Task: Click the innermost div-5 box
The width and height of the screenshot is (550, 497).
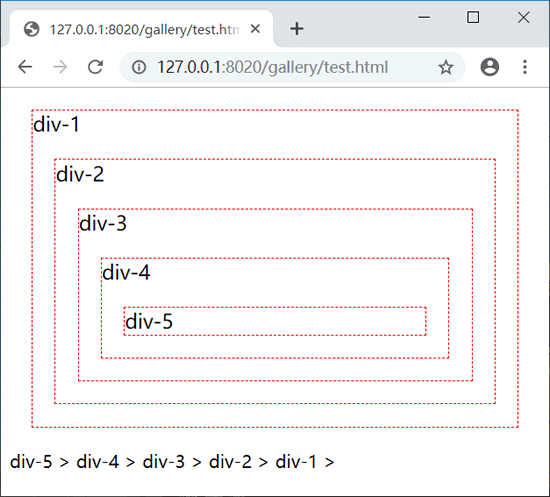Action: 275,321
